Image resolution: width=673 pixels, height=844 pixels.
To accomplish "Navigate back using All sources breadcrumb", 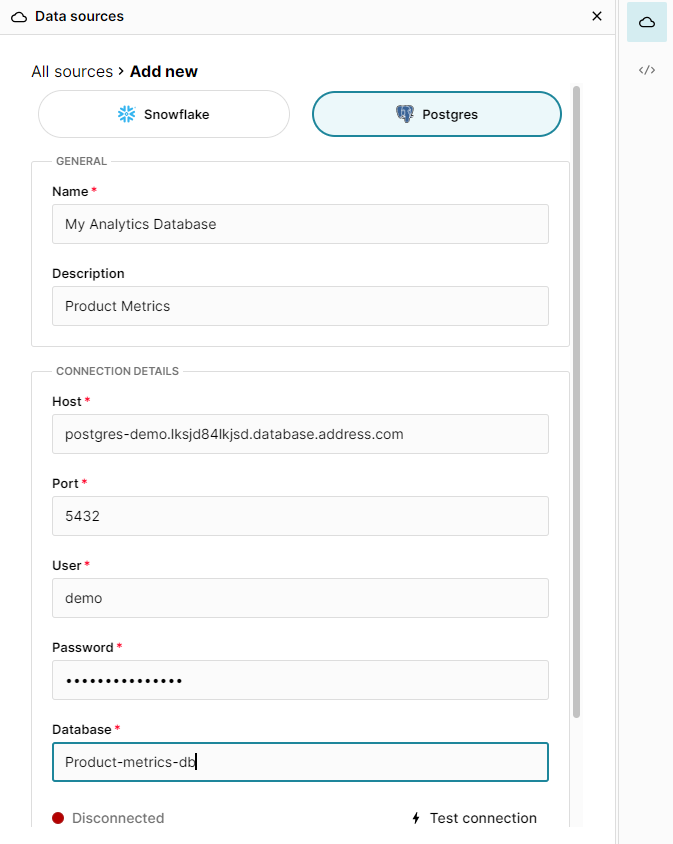I will [x=71, y=71].
